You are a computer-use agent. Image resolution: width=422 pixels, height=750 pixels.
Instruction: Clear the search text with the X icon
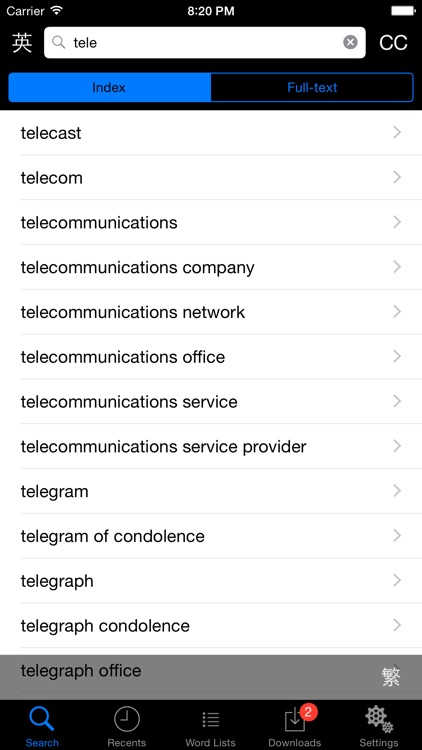(x=350, y=43)
